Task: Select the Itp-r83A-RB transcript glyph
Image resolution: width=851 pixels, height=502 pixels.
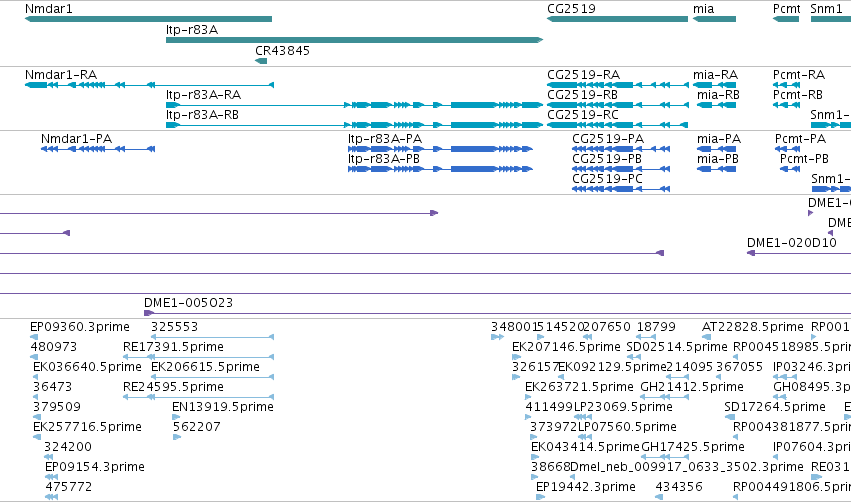Action: click(x=354, y=125)
